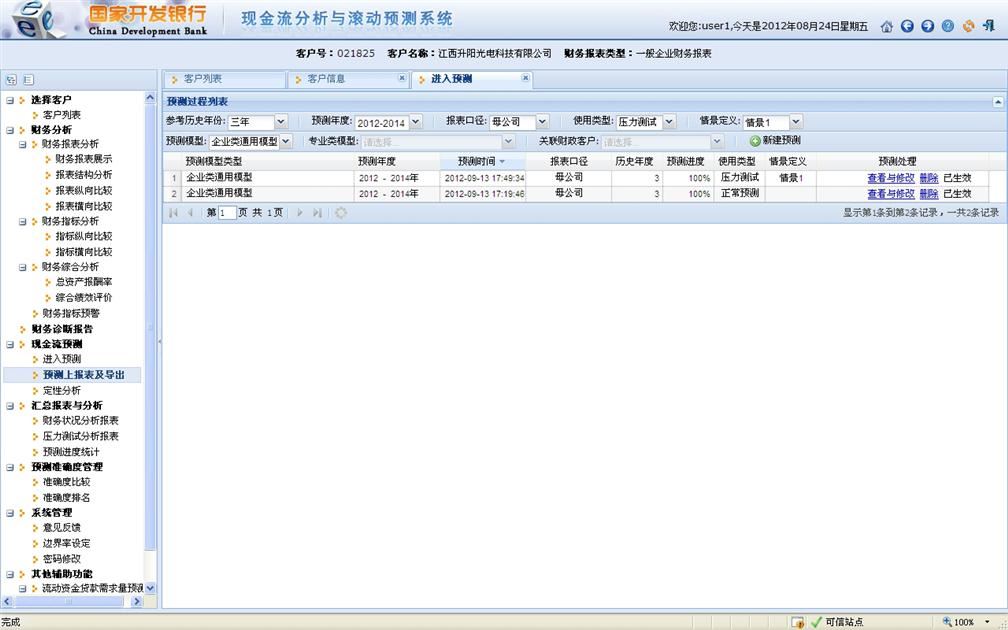Click the IE security icon in status bar
The image size is (1008, 630).
pos(798,622)
